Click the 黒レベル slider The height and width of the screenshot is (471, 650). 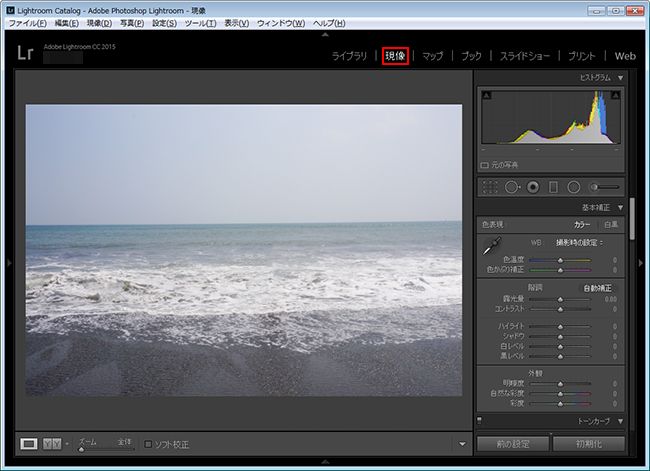tap(560, 356)
